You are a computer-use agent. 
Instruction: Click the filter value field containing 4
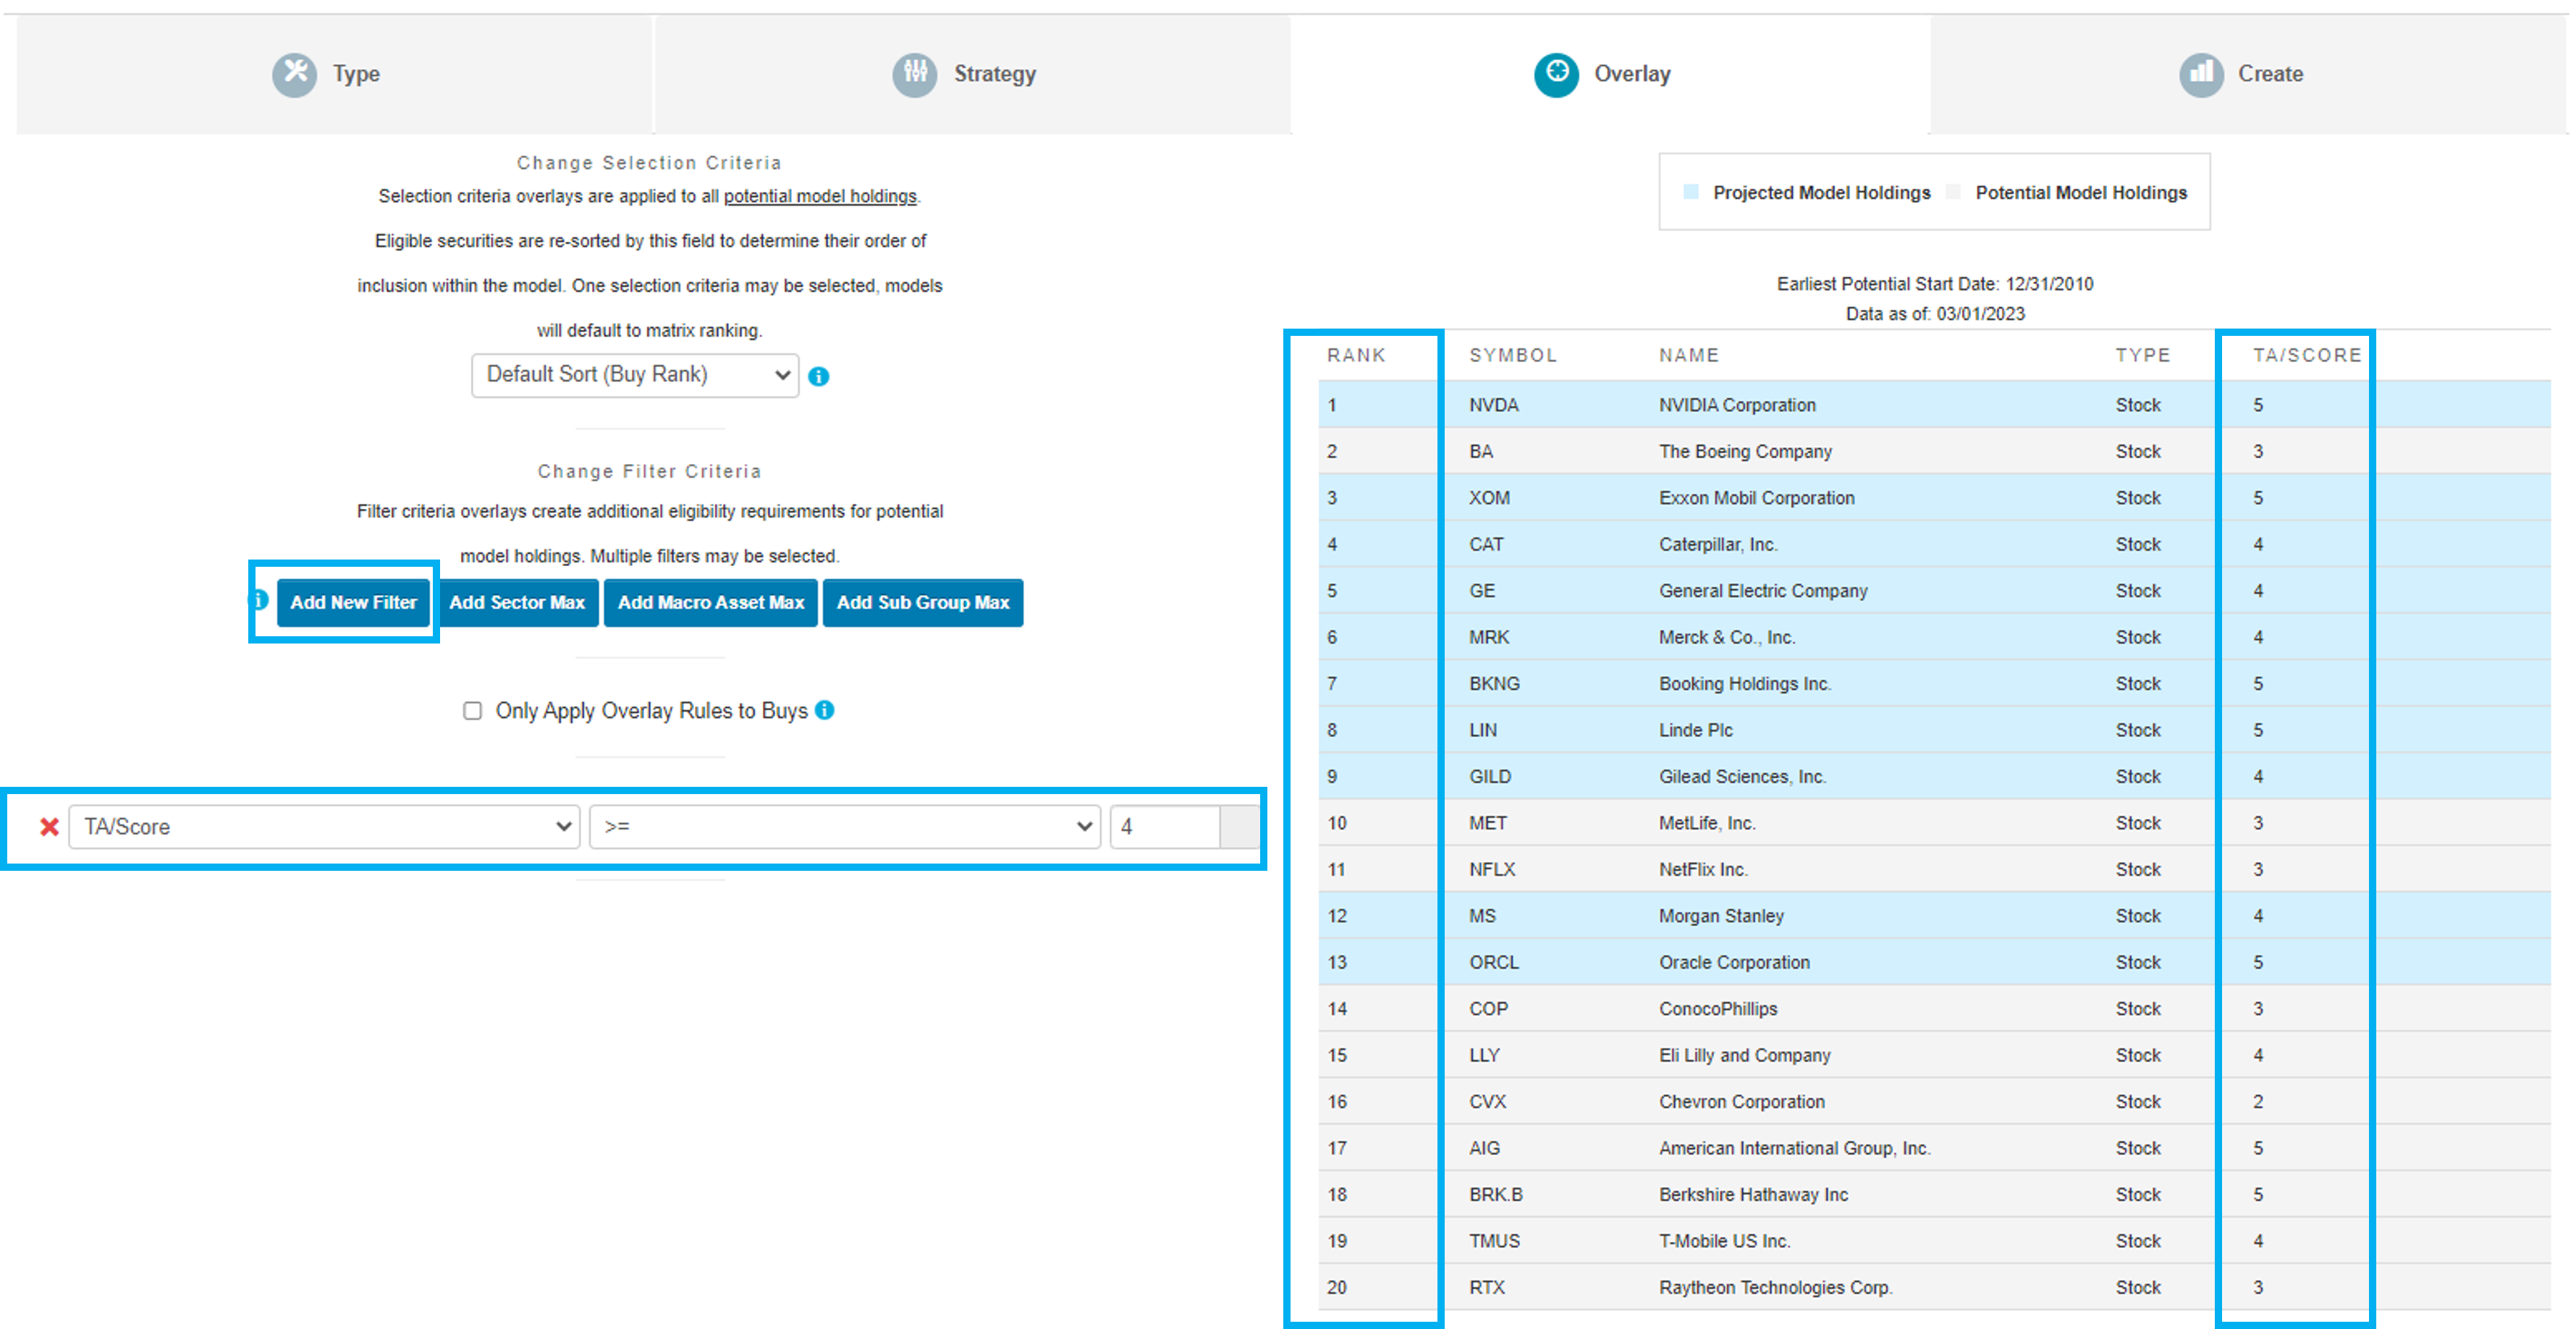click(x=1165, y=827)
